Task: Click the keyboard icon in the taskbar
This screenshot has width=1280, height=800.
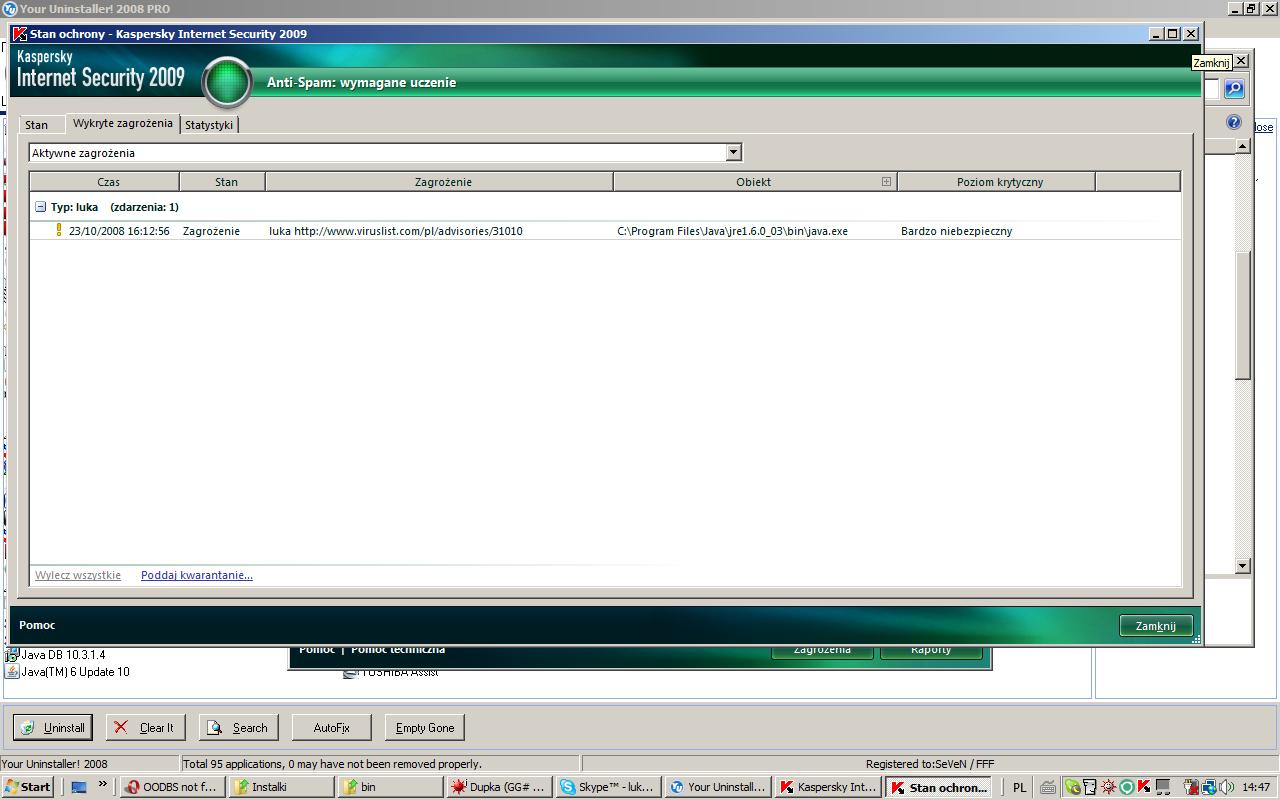Action: coord(1047,788)
